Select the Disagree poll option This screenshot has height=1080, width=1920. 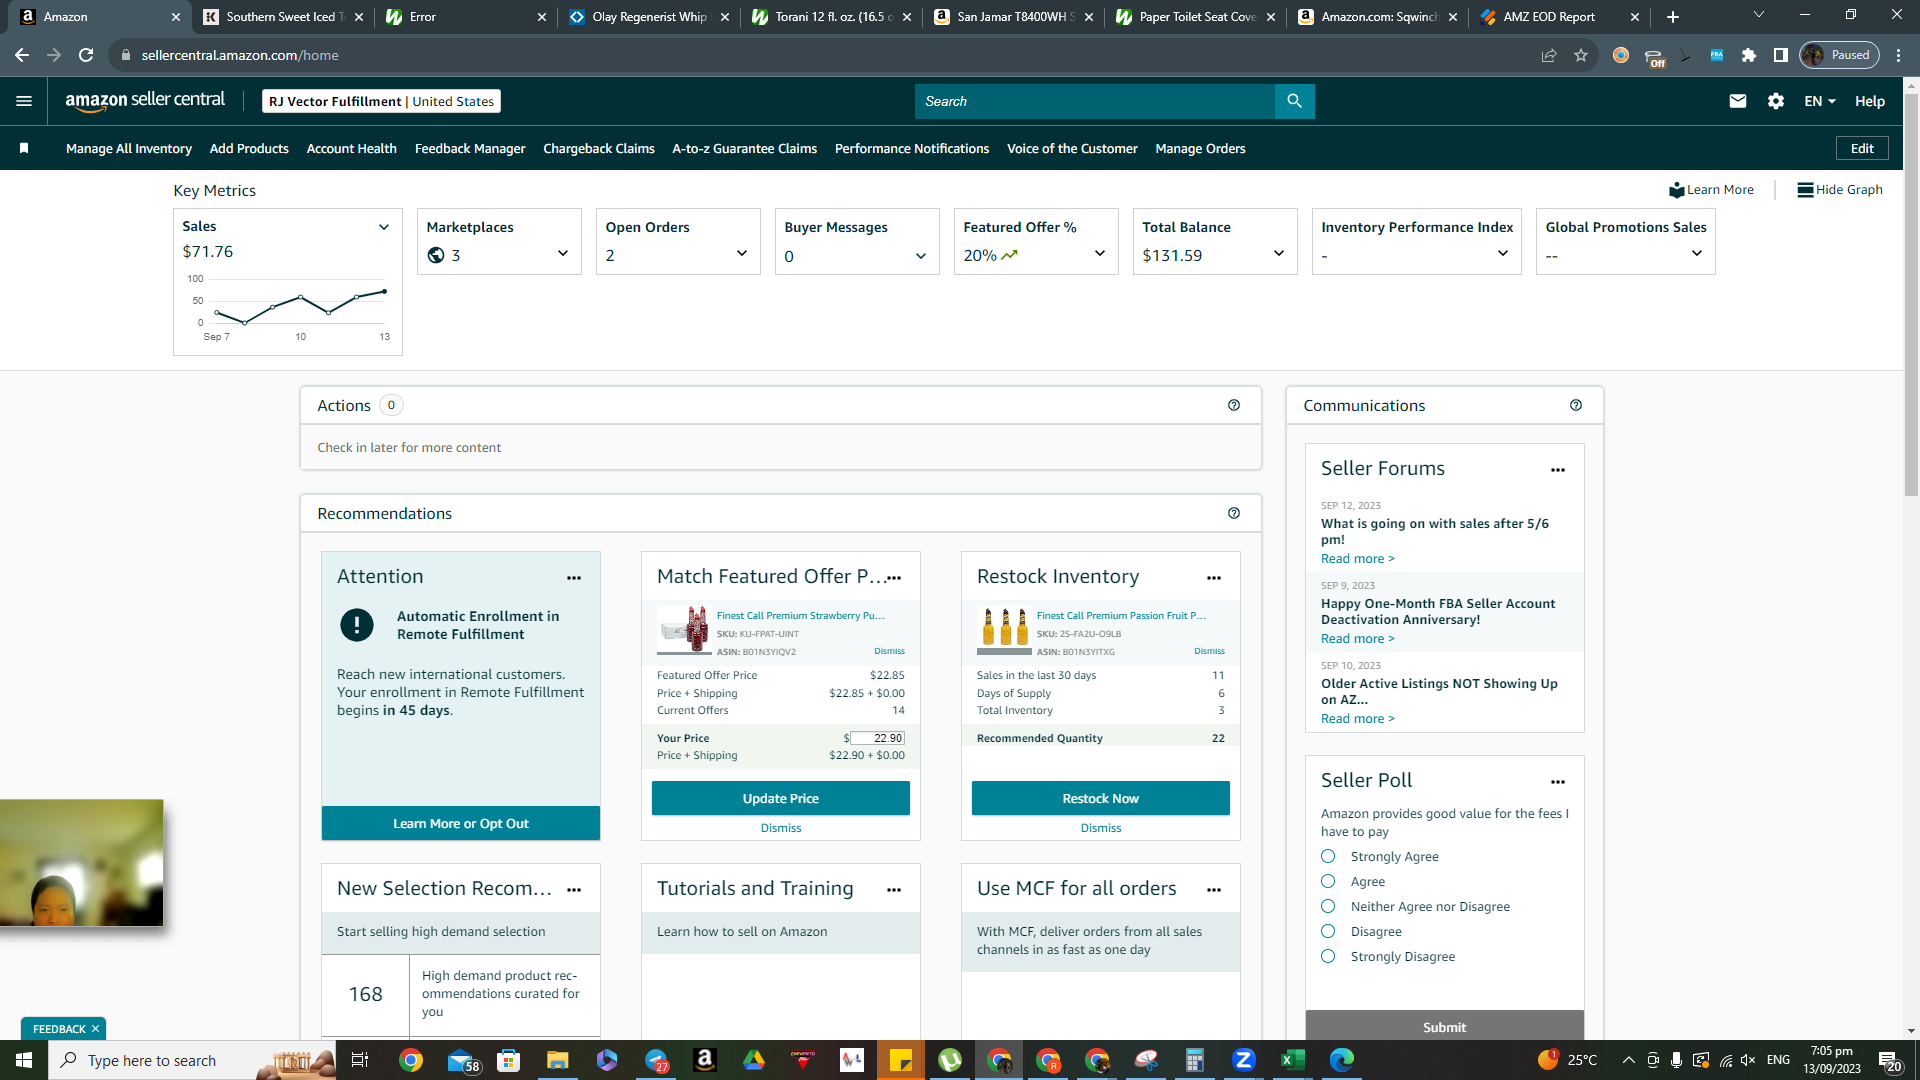(1328, 931)
